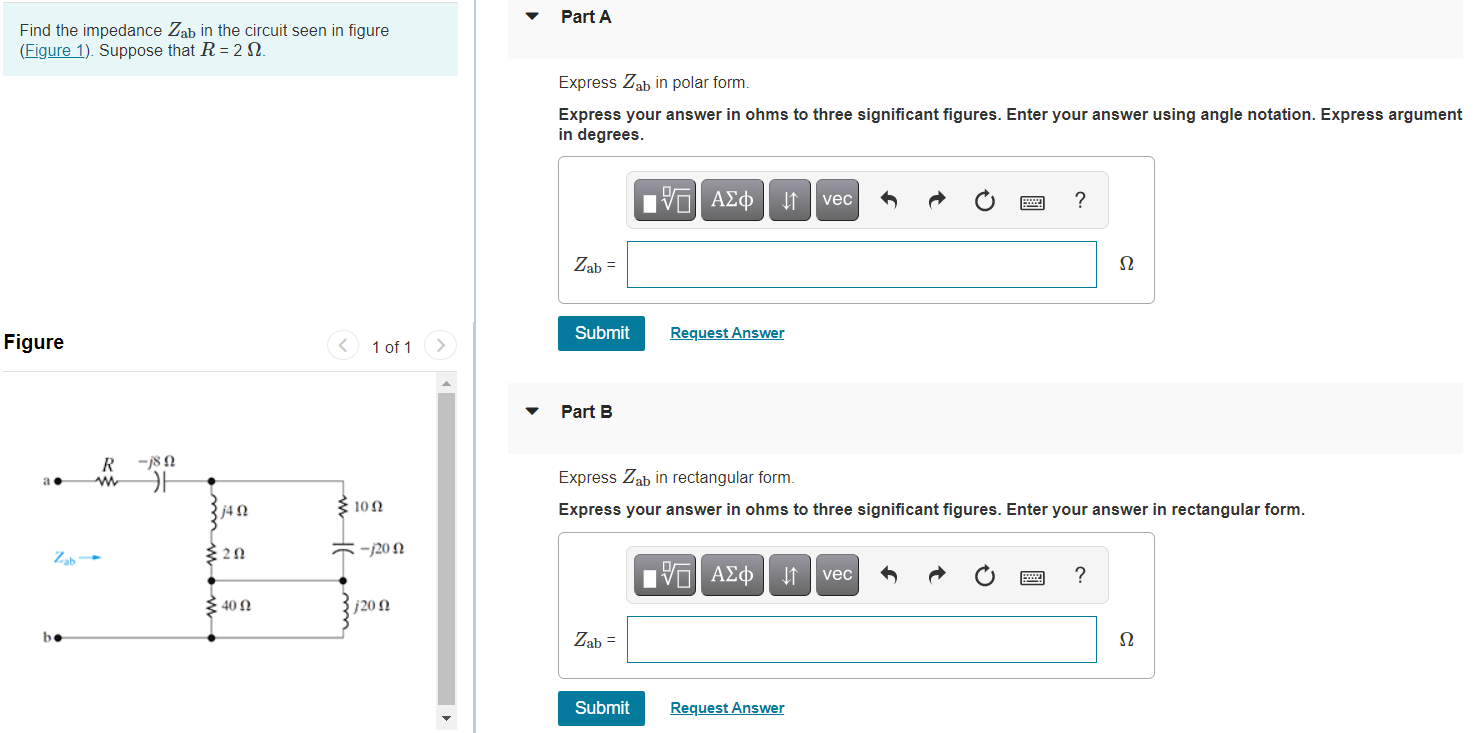Open templates button in Part A toolbar
Image resolution: width=1475 pixels, height=733 pixels.
click(x=666, y=200)
